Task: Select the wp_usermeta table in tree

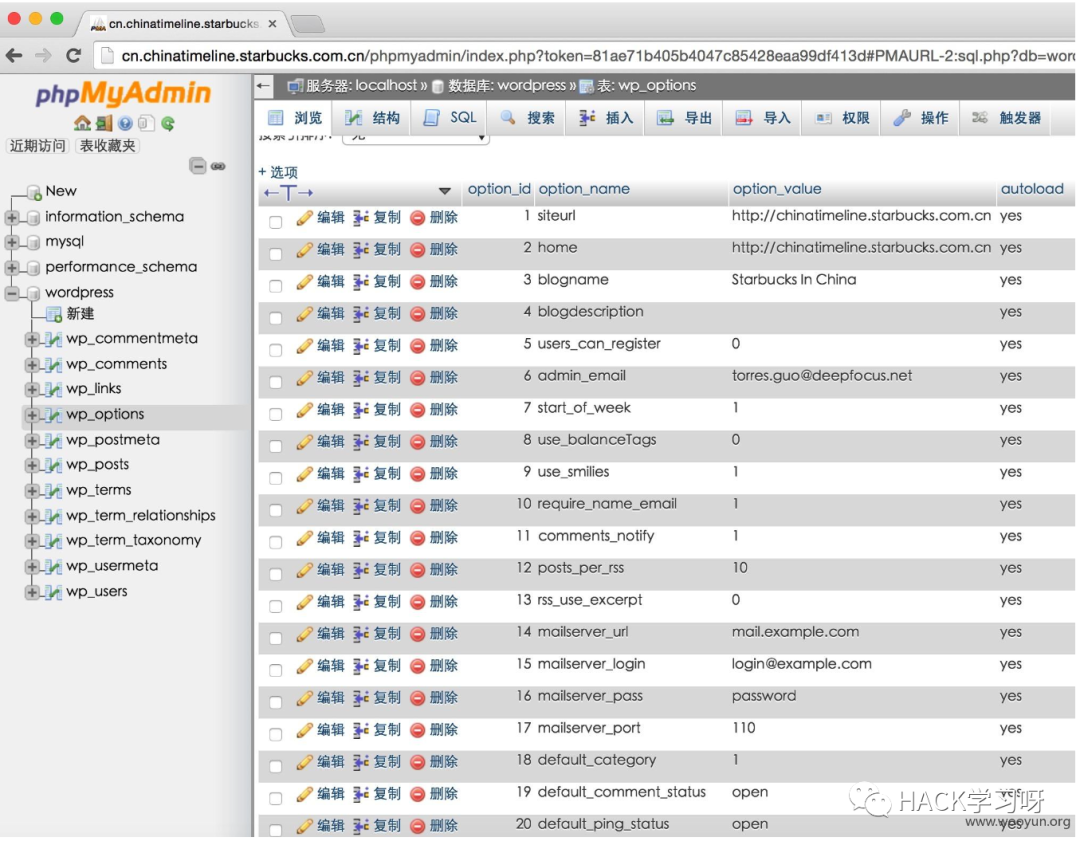Action: pyautogui.click(x=112, y=566)
